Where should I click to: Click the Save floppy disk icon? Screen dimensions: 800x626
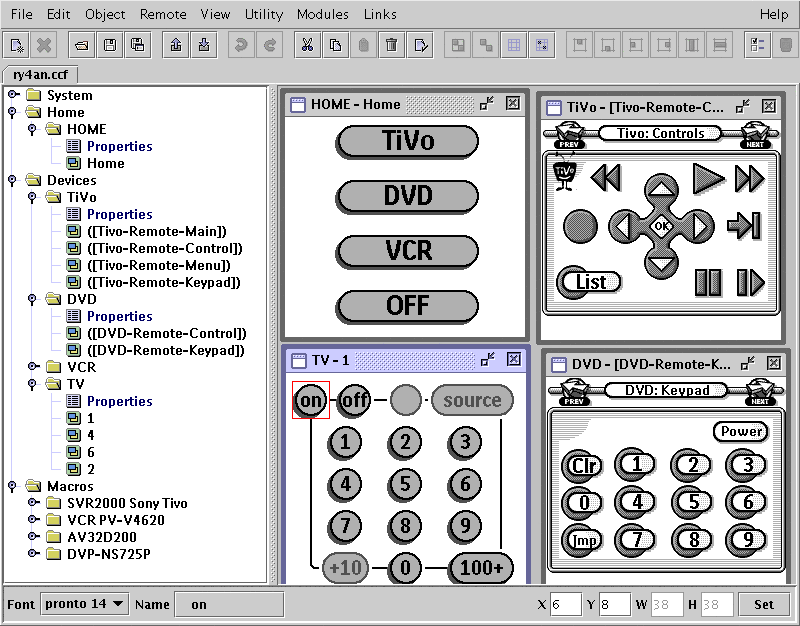tap(110, 45)
